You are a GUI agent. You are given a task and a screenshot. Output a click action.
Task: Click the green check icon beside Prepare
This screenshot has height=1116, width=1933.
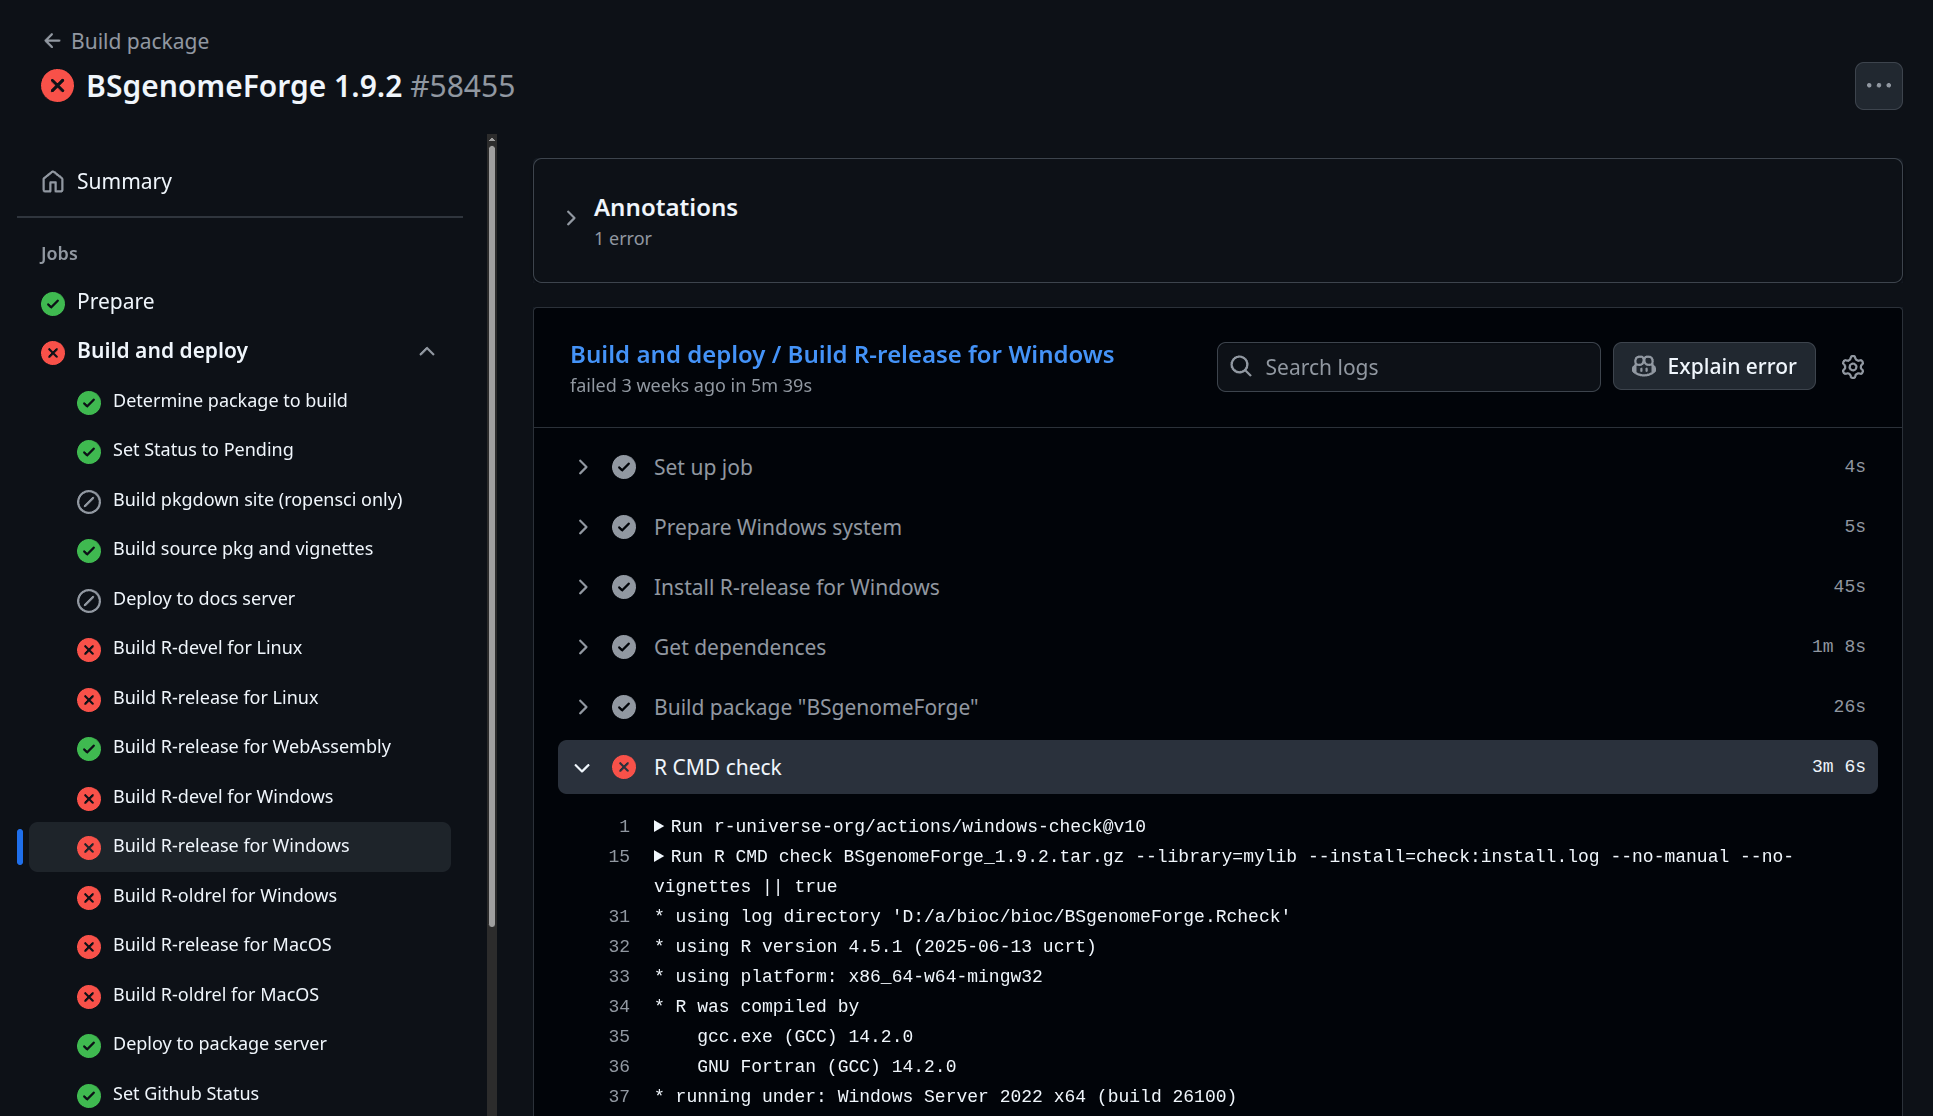53,303
